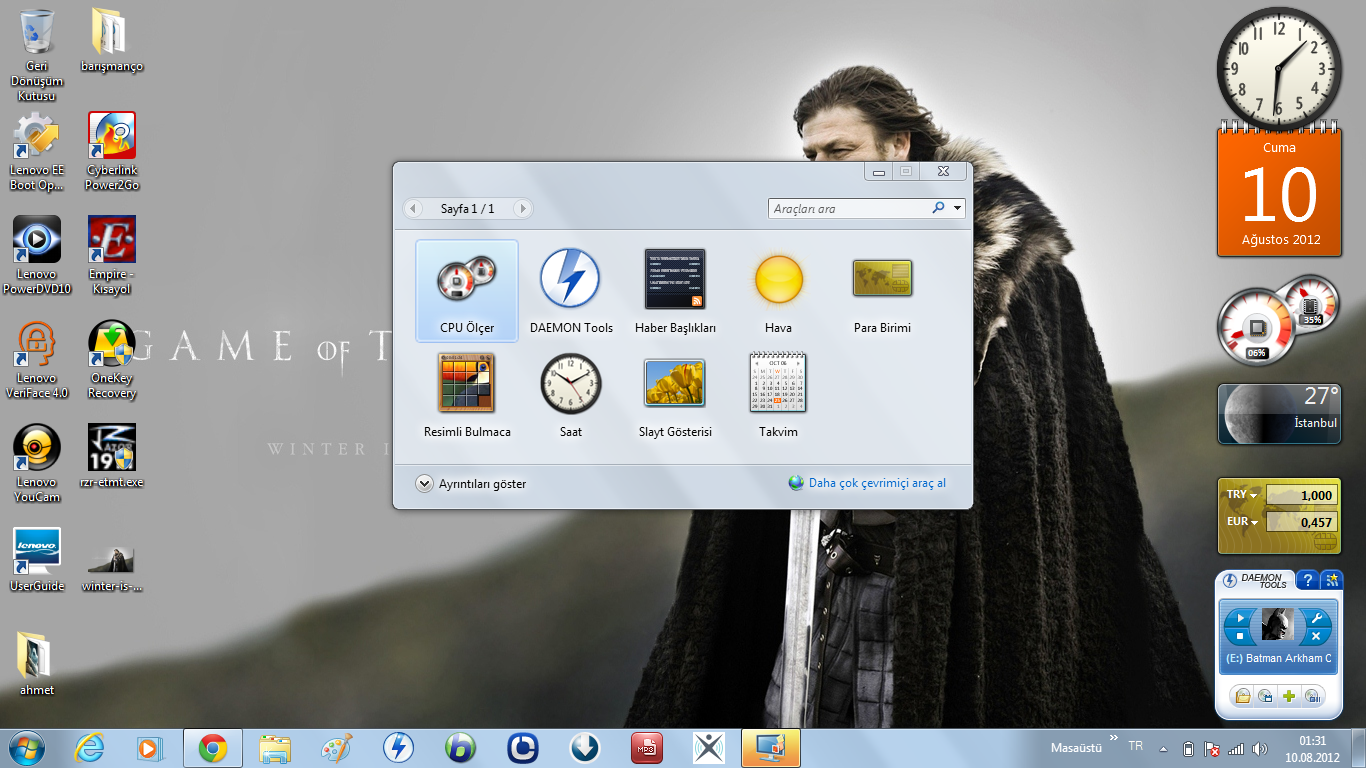1366x768 pixels.
Task: Focus the Araçları ara search field
Action: pyautogui.click(x=850, y=208)
